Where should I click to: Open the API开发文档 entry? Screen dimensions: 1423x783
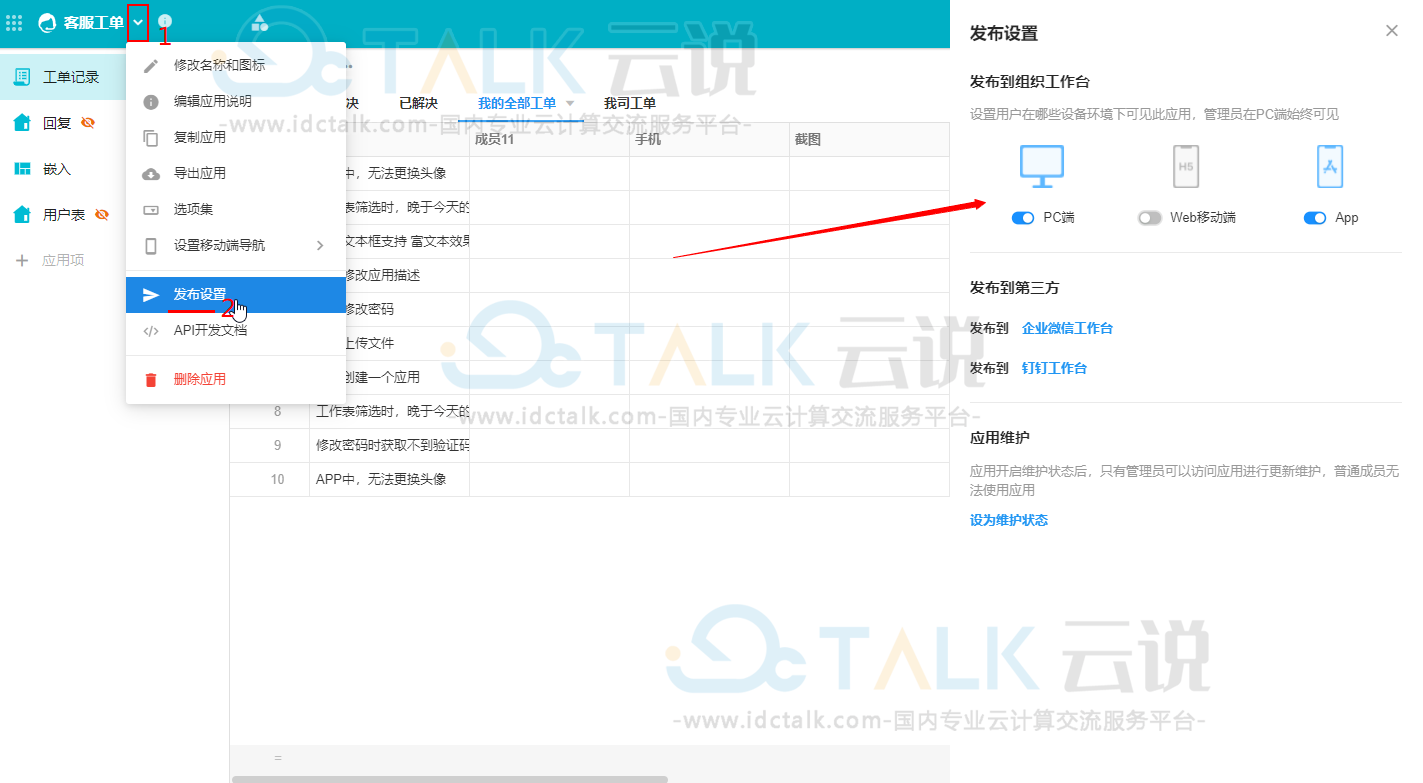click(x=236, y=330)
